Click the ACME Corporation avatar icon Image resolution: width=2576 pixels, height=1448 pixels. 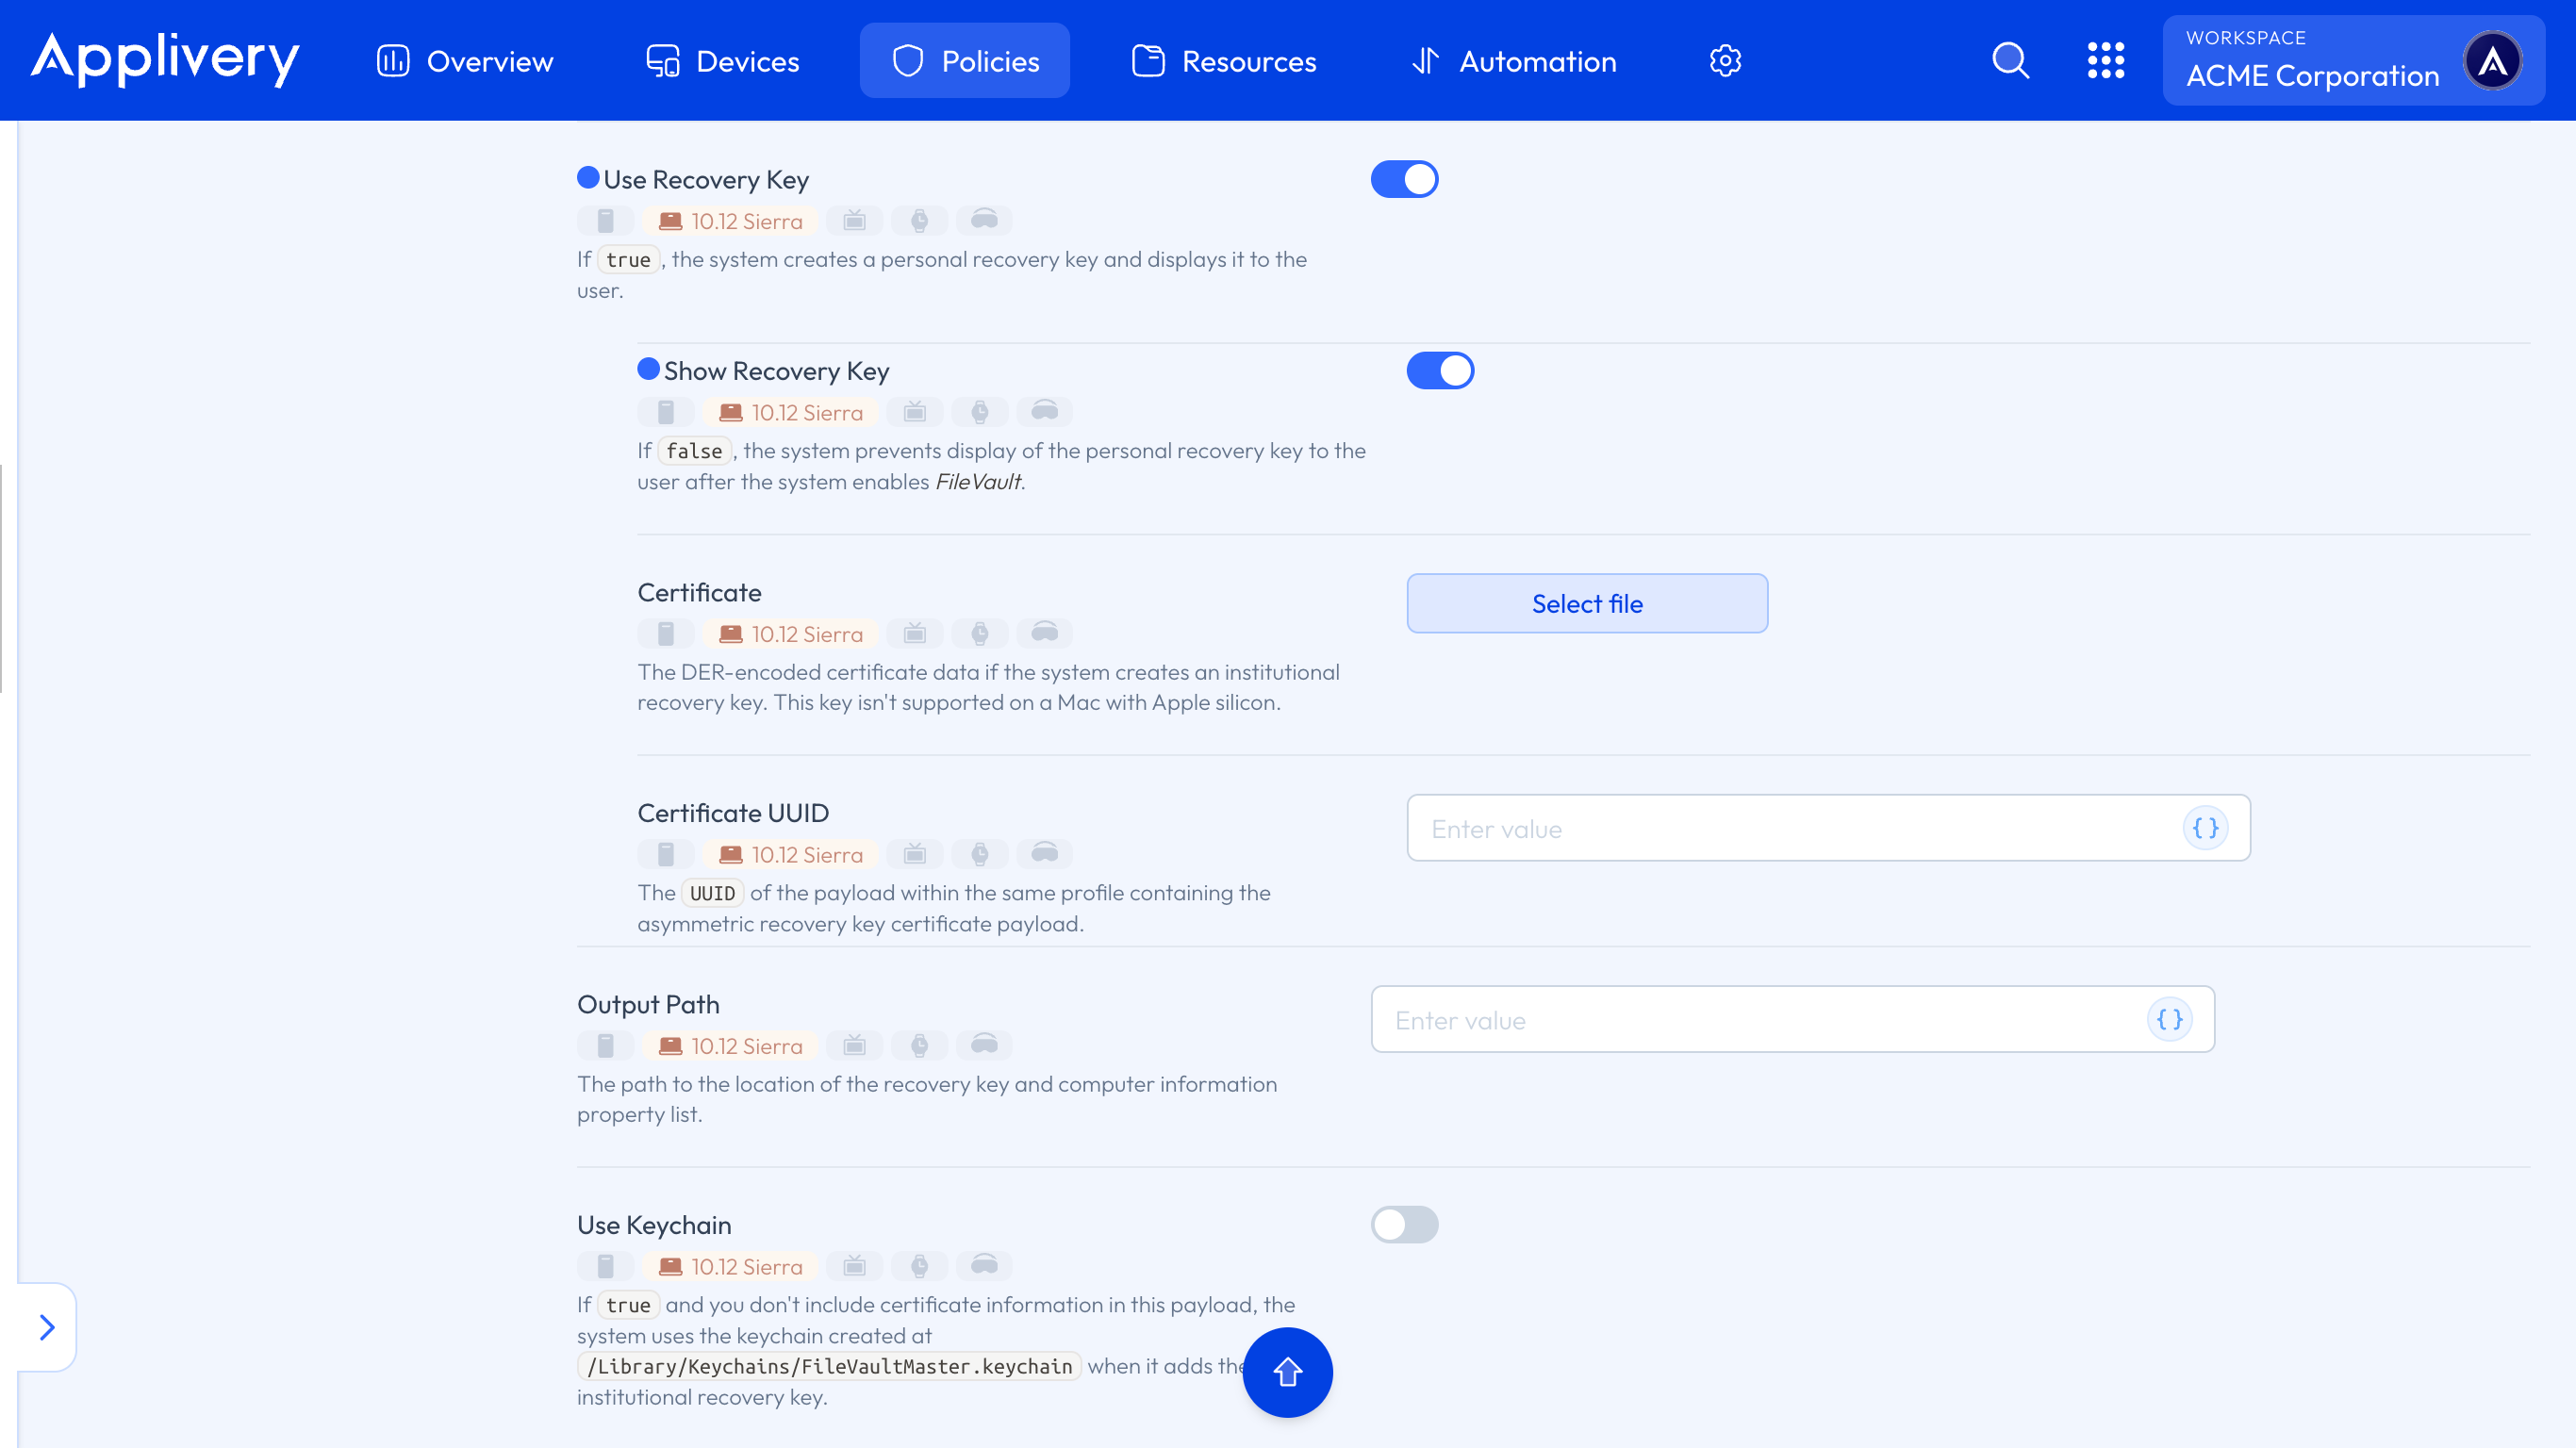(2492, 61)
